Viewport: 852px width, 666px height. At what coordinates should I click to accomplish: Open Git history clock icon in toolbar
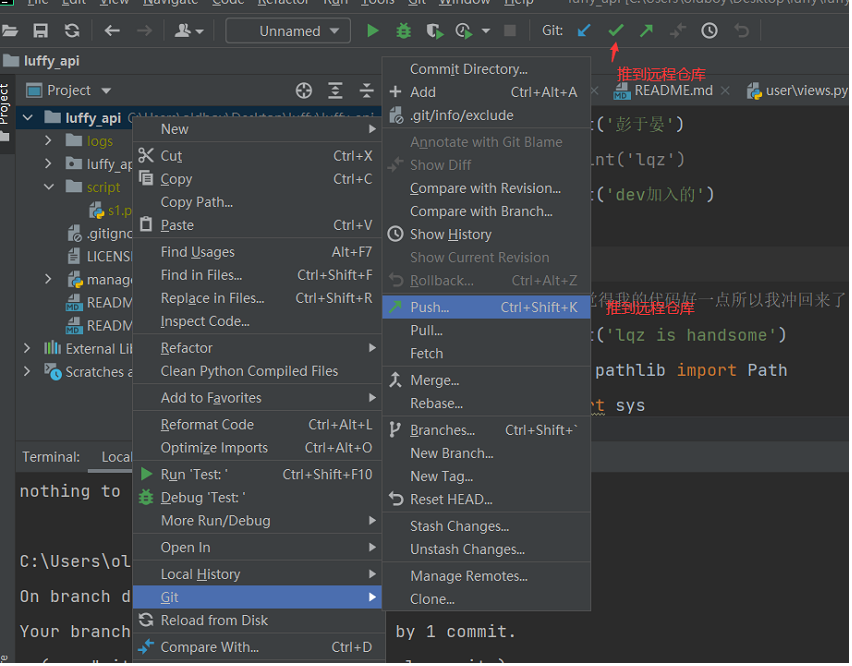click(x=709, y=31)
